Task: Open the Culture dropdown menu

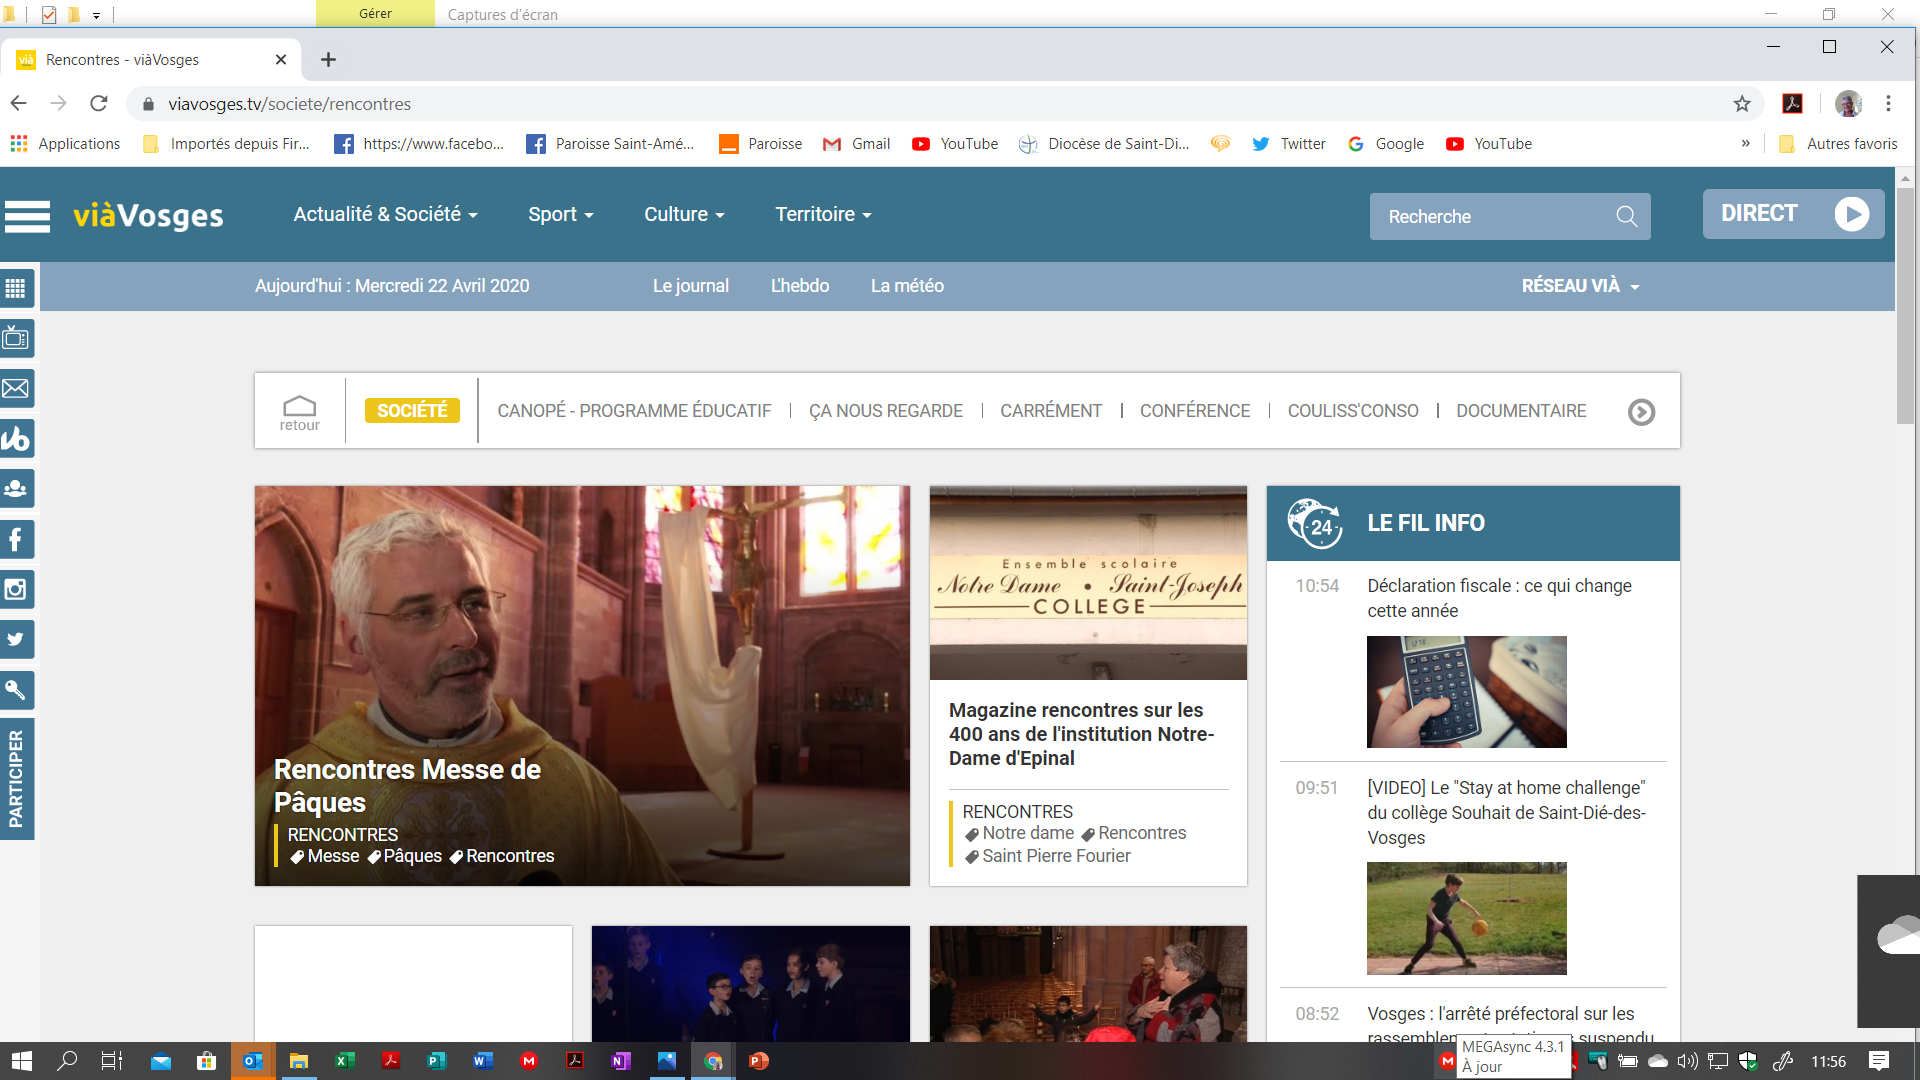Action: [684, 215]
